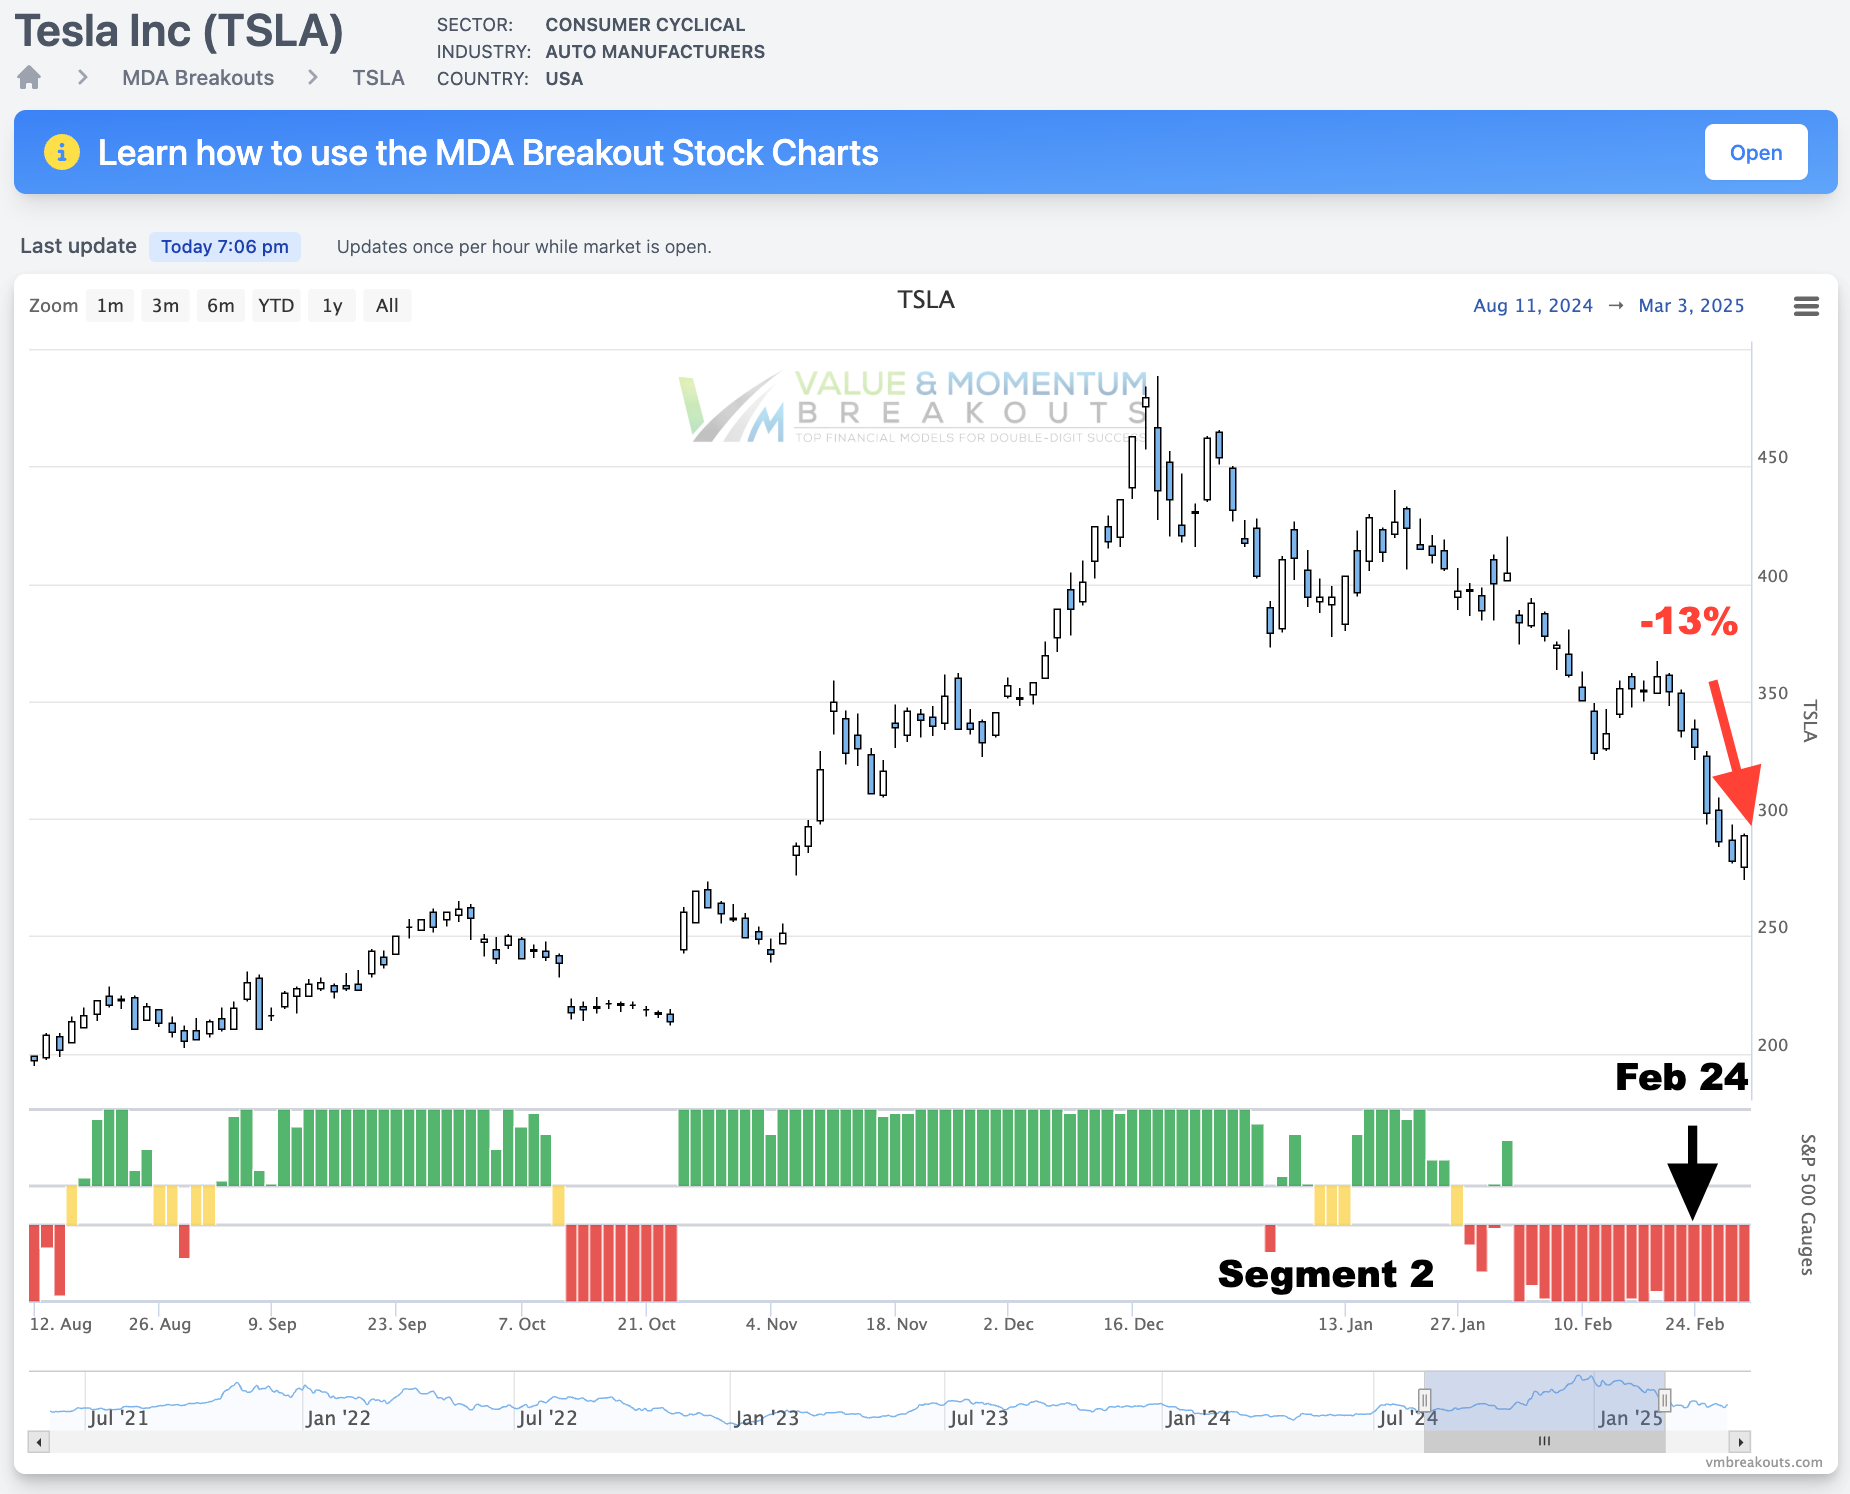This screenshot has width=1850, height=1494.
Task: Select the 1m zoom range
Action: pos(110,306)
